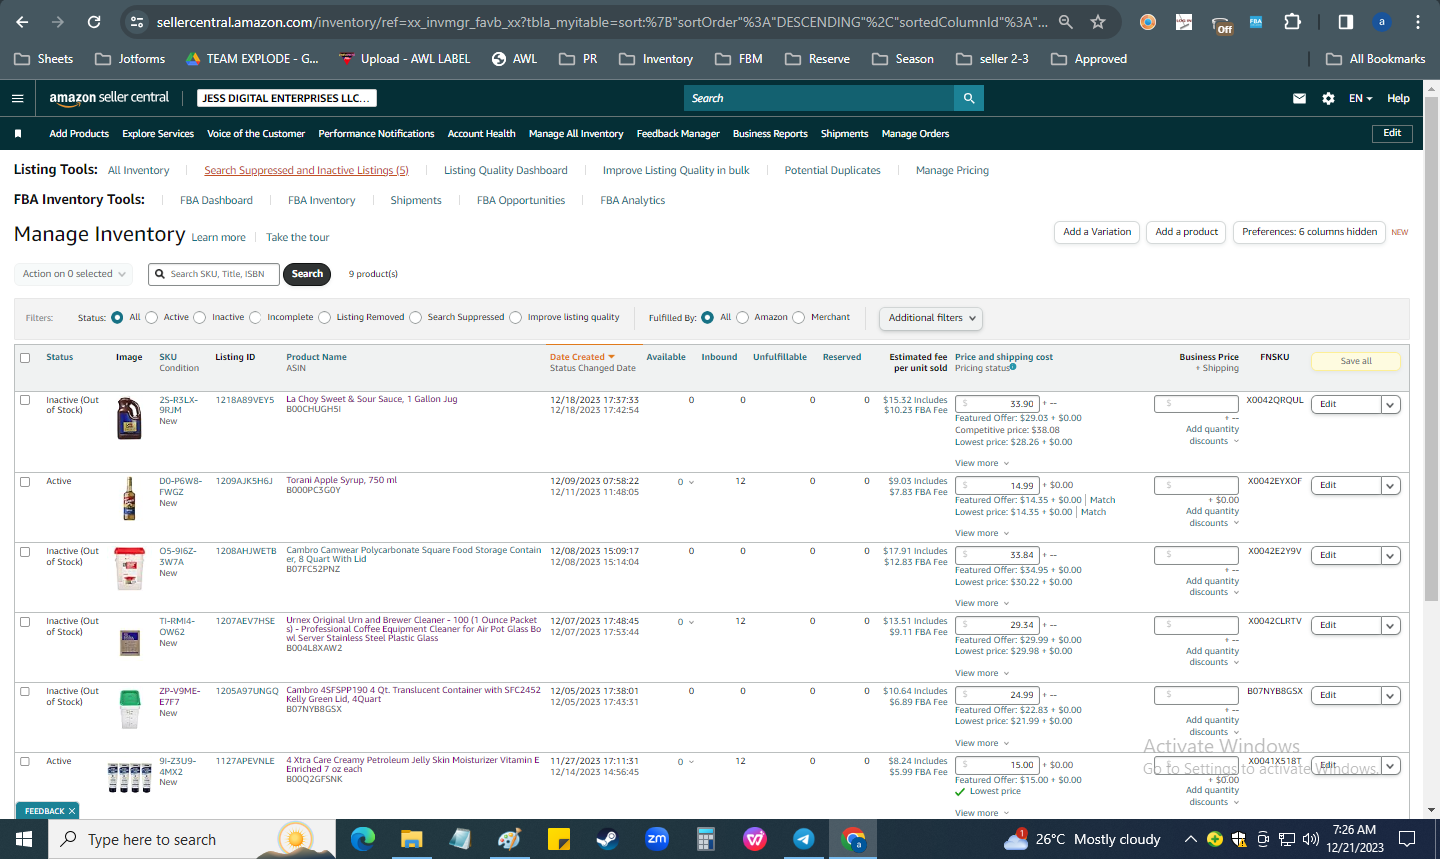Select Merchant under Fulfilled By
The height and width of the screenshot is (859, 1440).
click(x=798, y=317)
